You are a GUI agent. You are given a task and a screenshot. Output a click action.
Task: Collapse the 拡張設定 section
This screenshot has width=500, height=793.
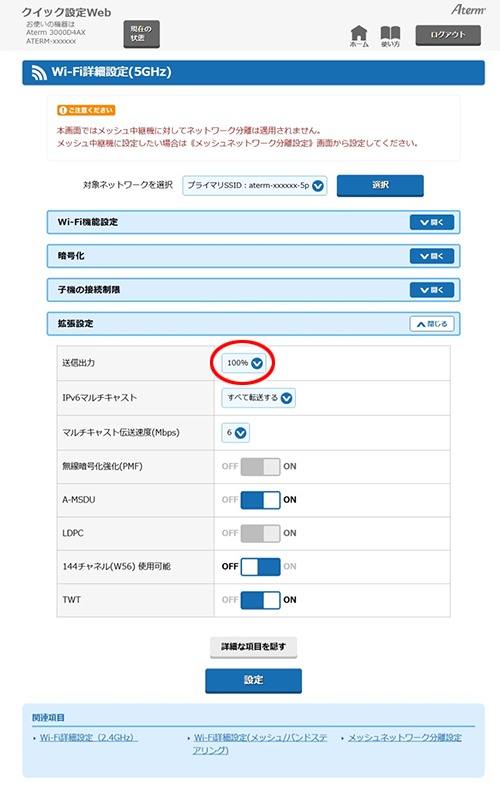tap(432, 324)
